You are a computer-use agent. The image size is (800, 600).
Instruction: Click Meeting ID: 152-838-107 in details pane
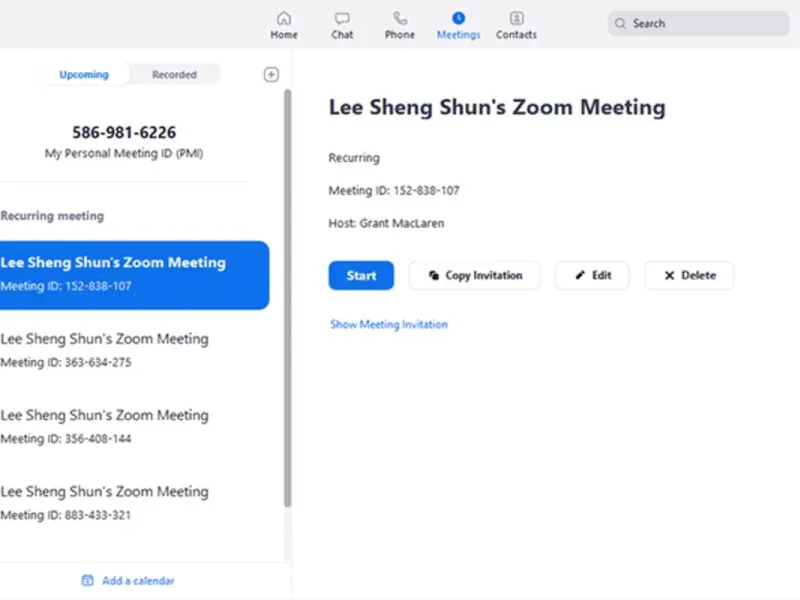[394, 190]
